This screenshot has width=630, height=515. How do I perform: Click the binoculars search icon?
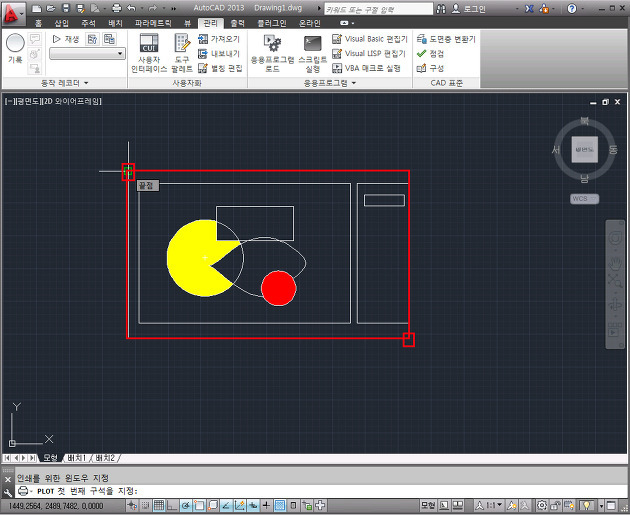[x=441, y=9]
